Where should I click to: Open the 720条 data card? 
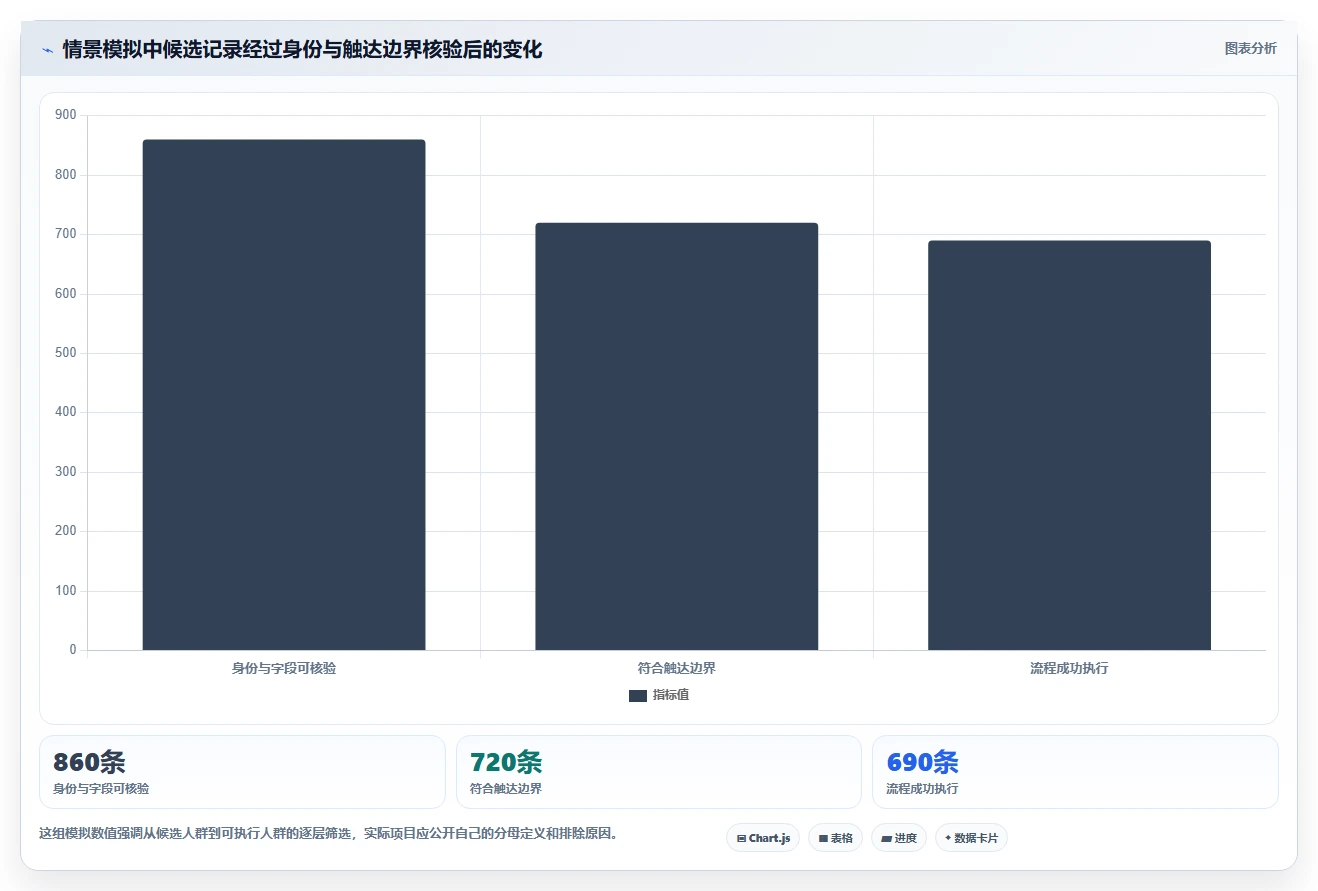[658, 772]
